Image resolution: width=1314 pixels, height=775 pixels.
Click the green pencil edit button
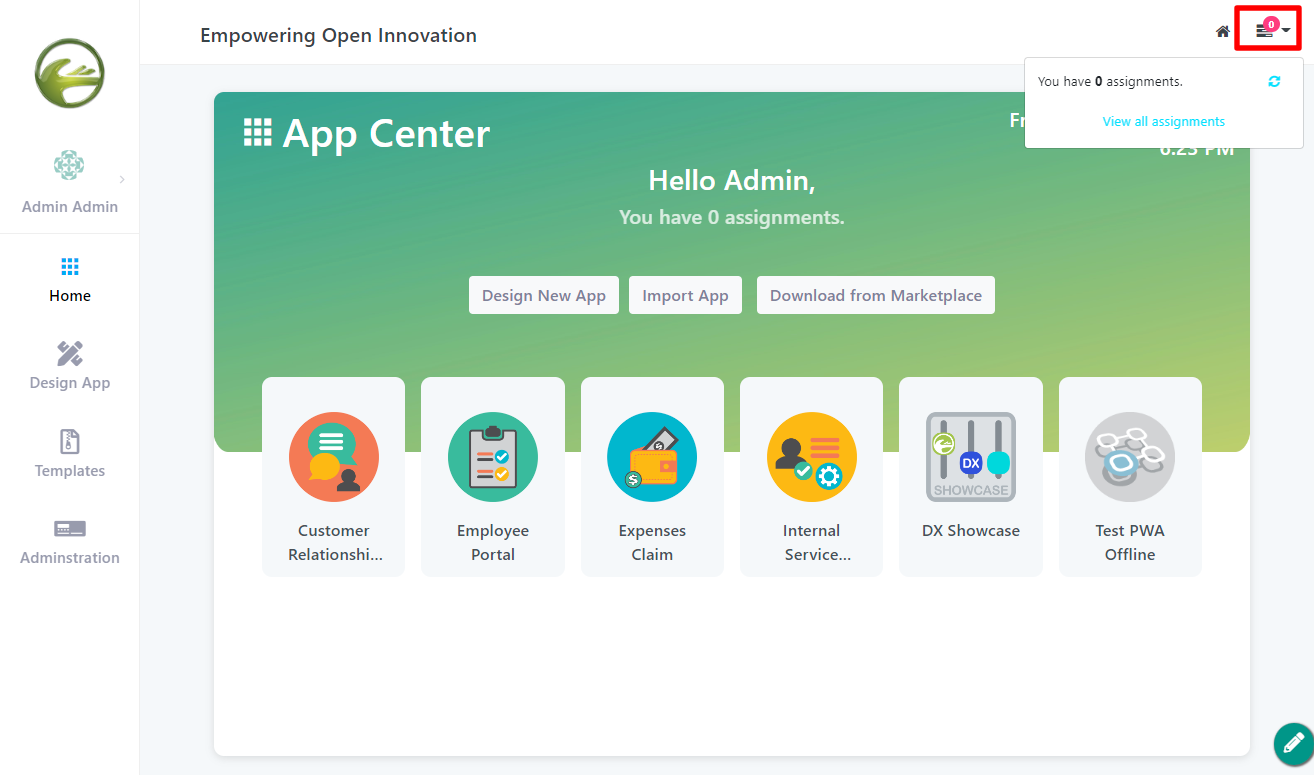(x=1293, y=744)
